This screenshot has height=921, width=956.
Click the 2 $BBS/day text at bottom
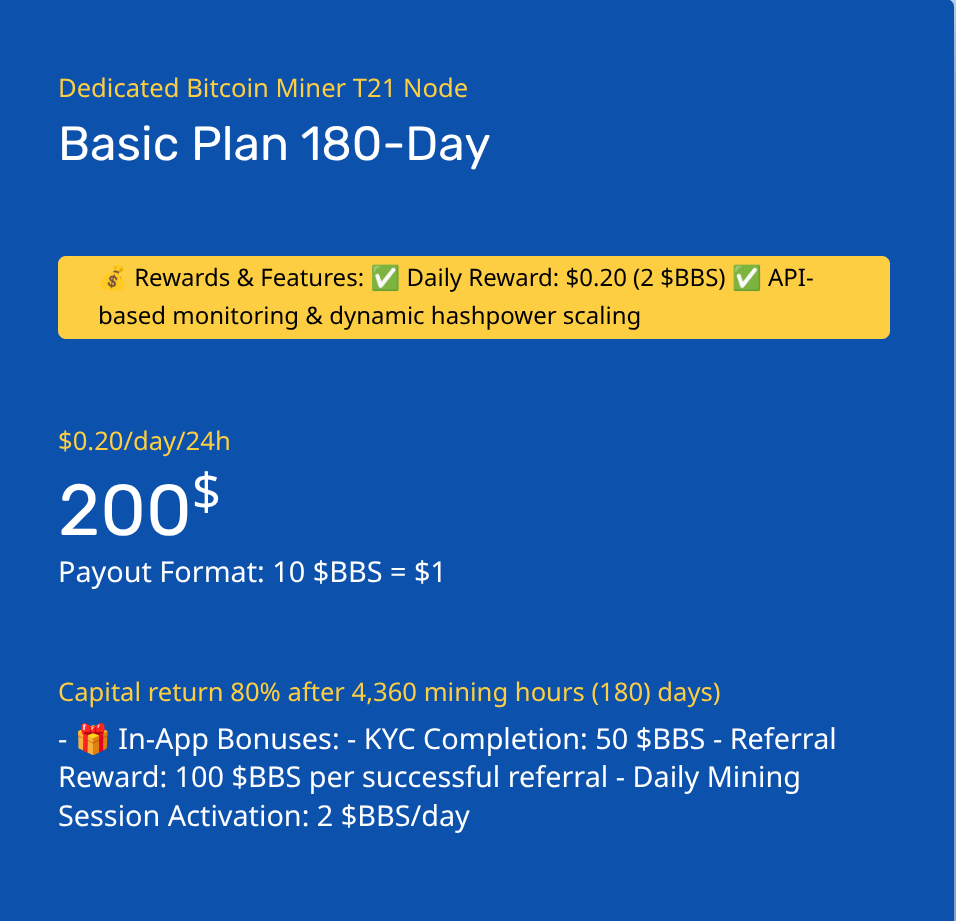coord(393,816)
